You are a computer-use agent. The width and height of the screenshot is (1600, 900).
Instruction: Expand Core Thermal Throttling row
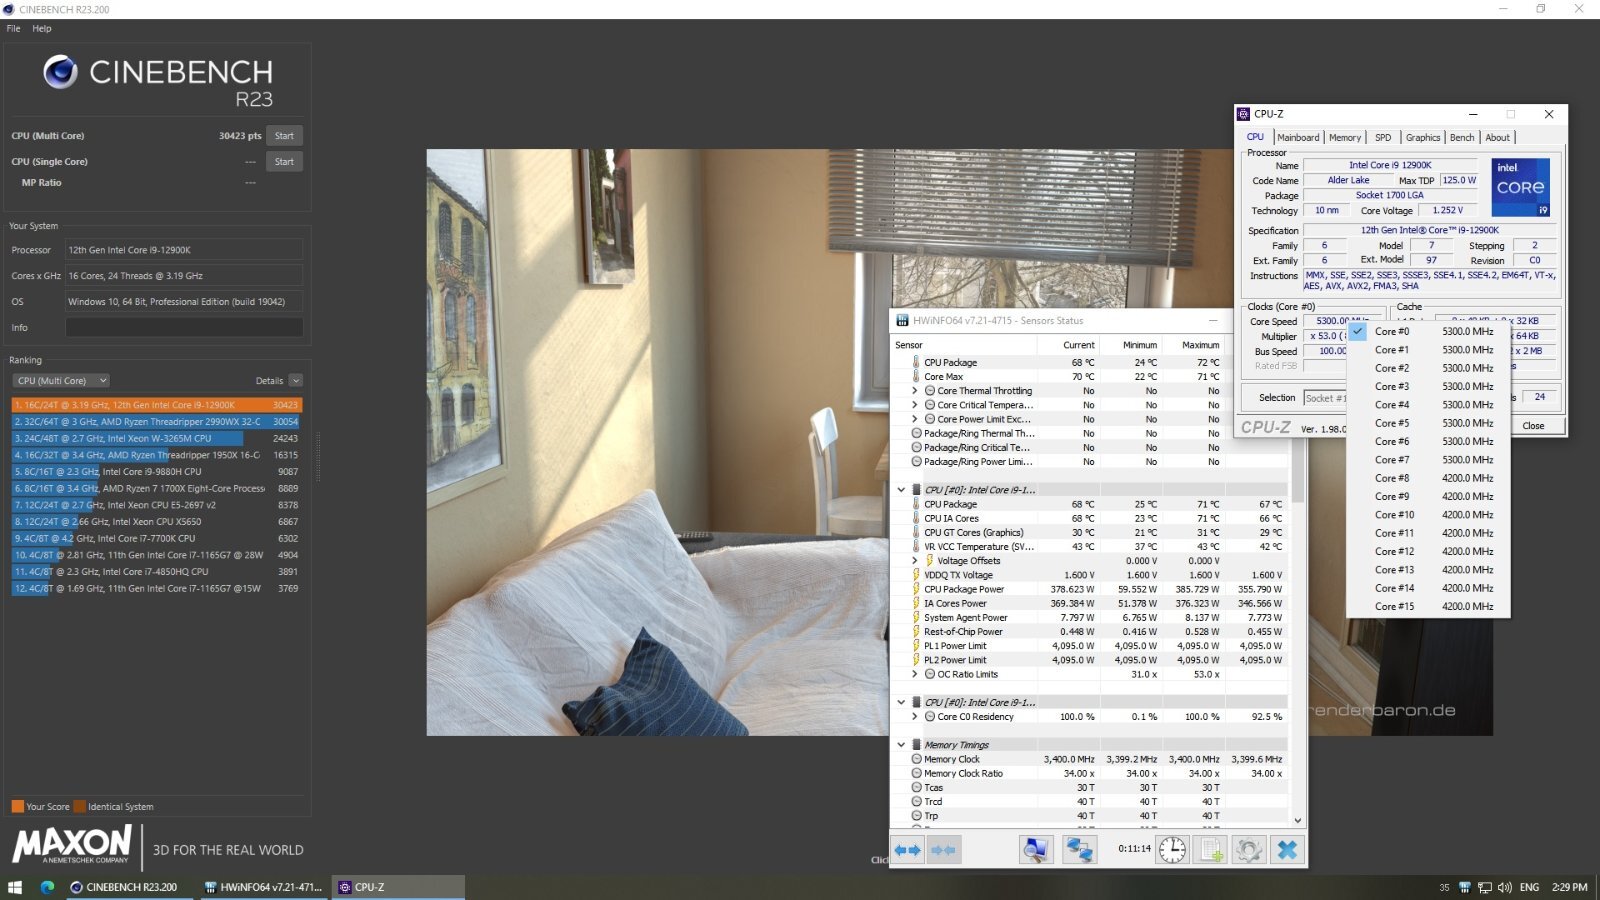(914, 391)
